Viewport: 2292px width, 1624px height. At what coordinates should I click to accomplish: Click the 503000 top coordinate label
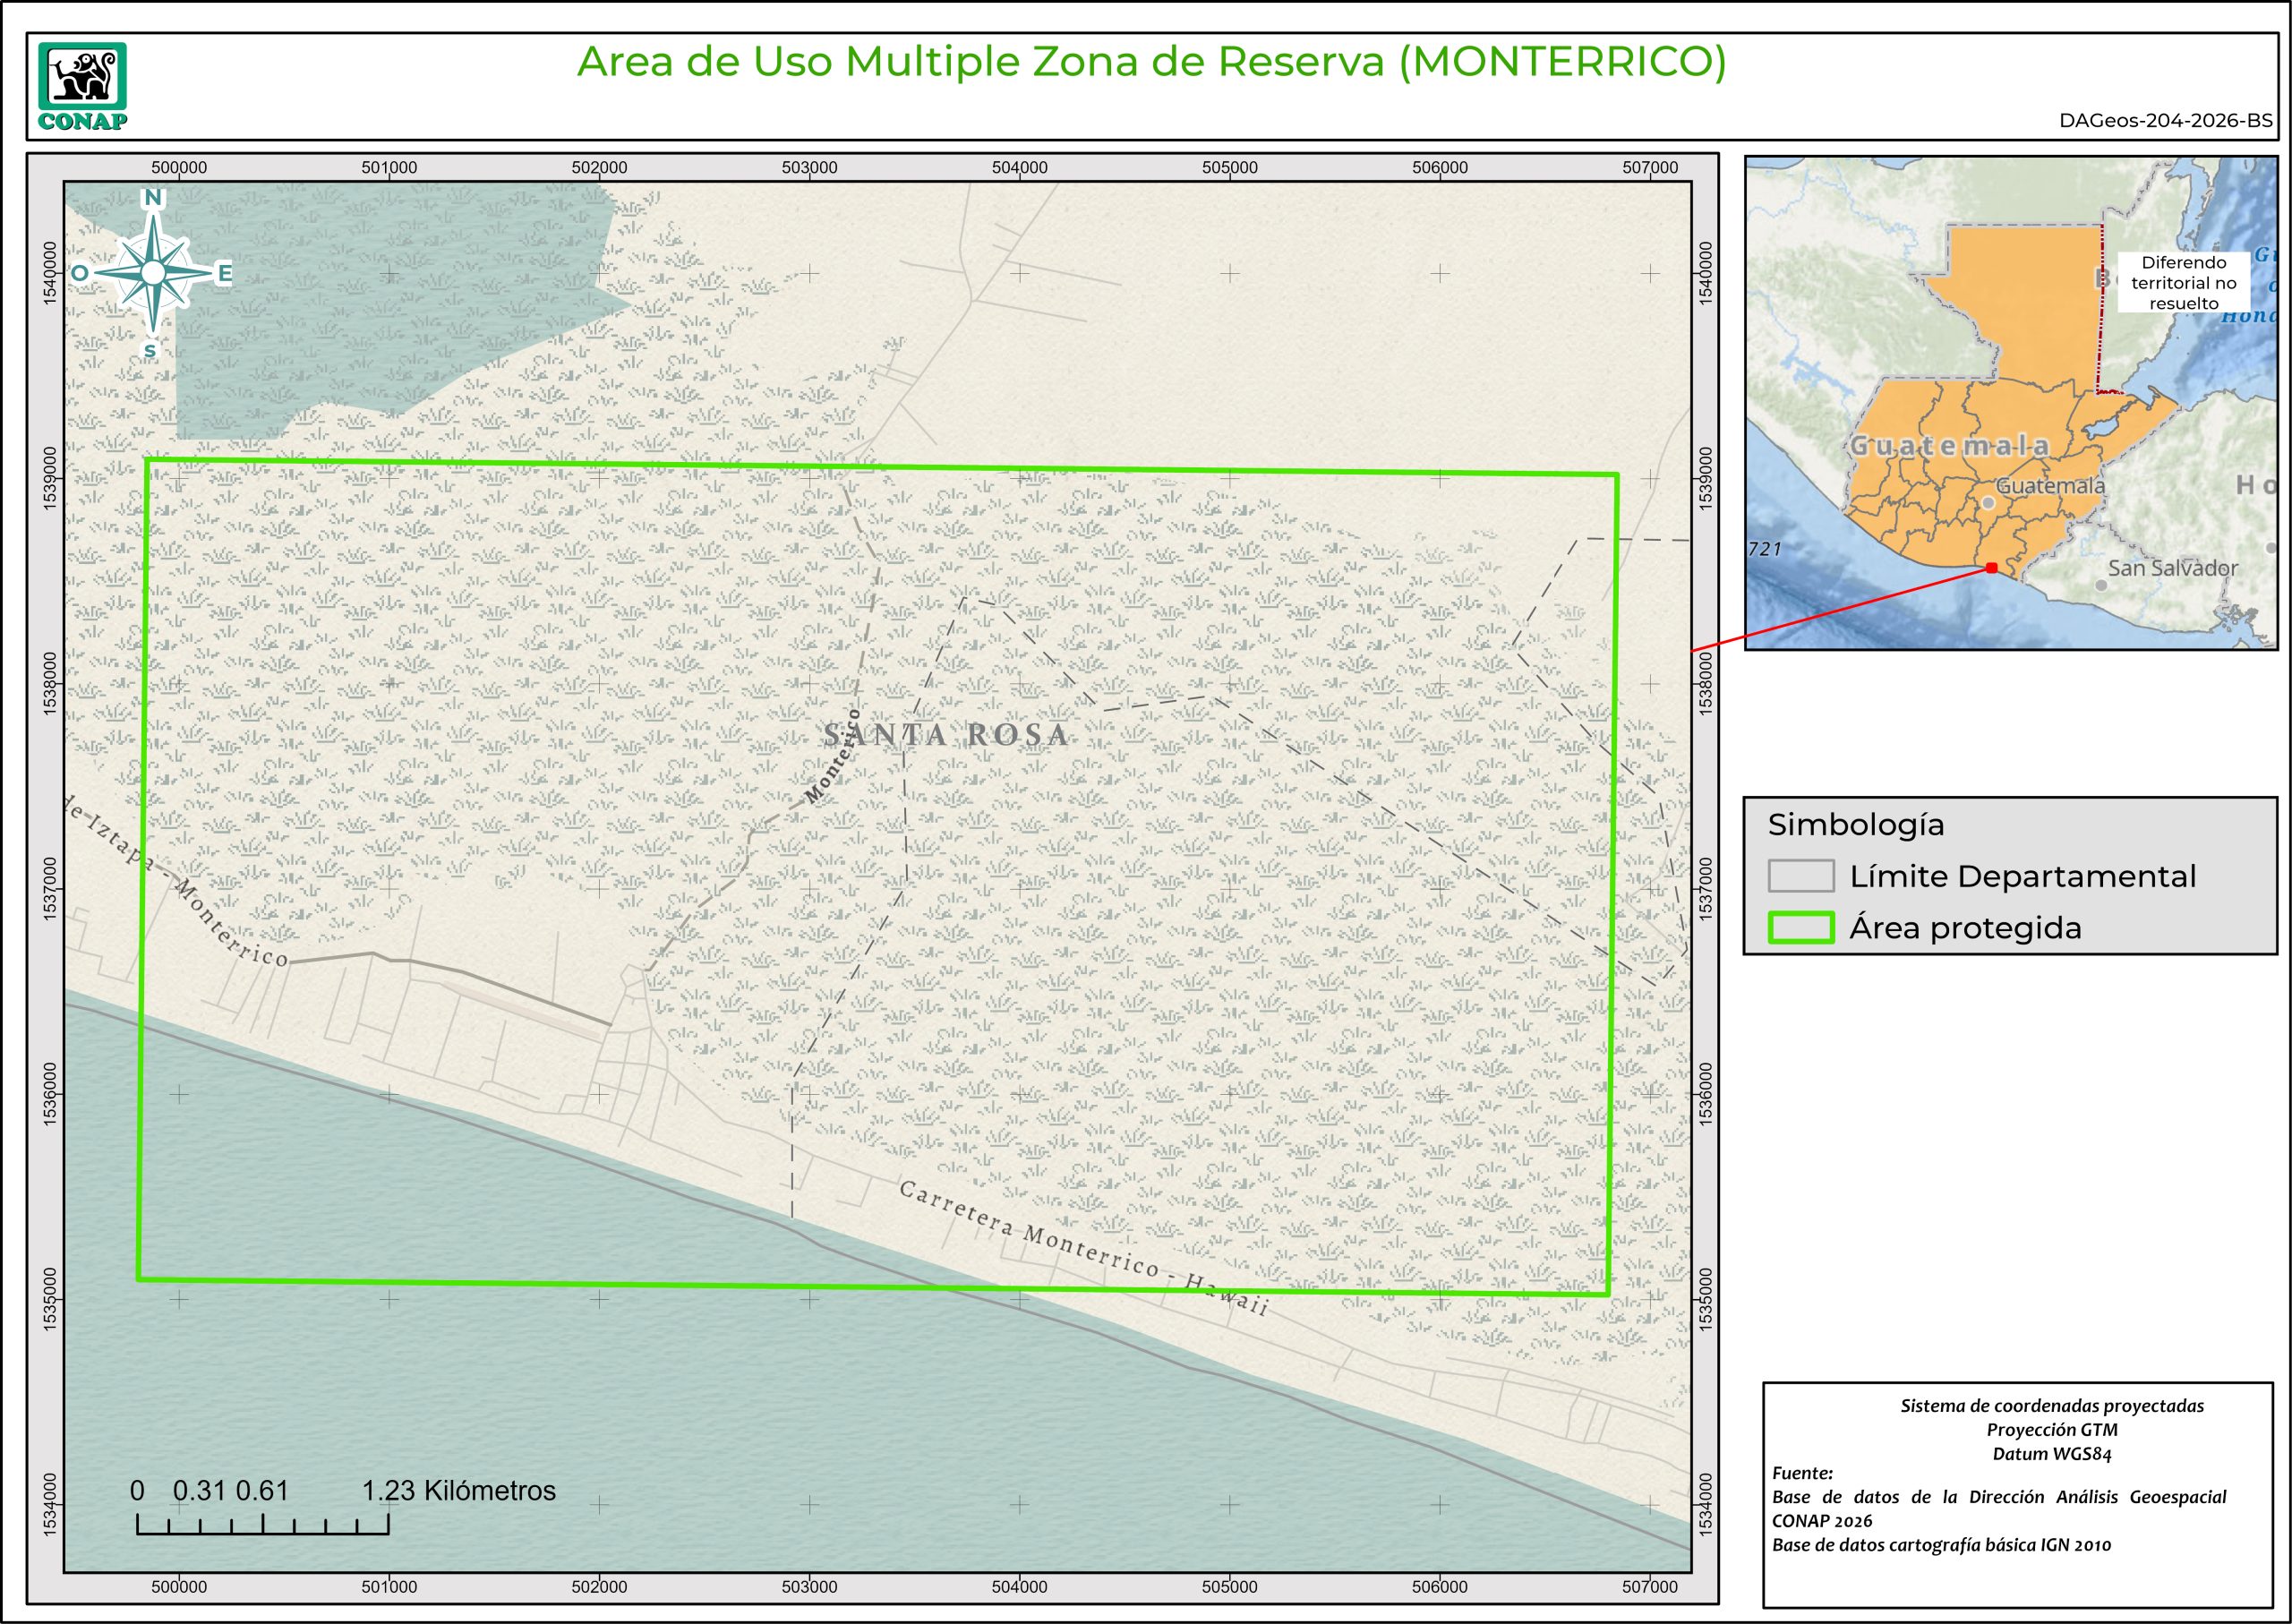(x=809, y=168)
